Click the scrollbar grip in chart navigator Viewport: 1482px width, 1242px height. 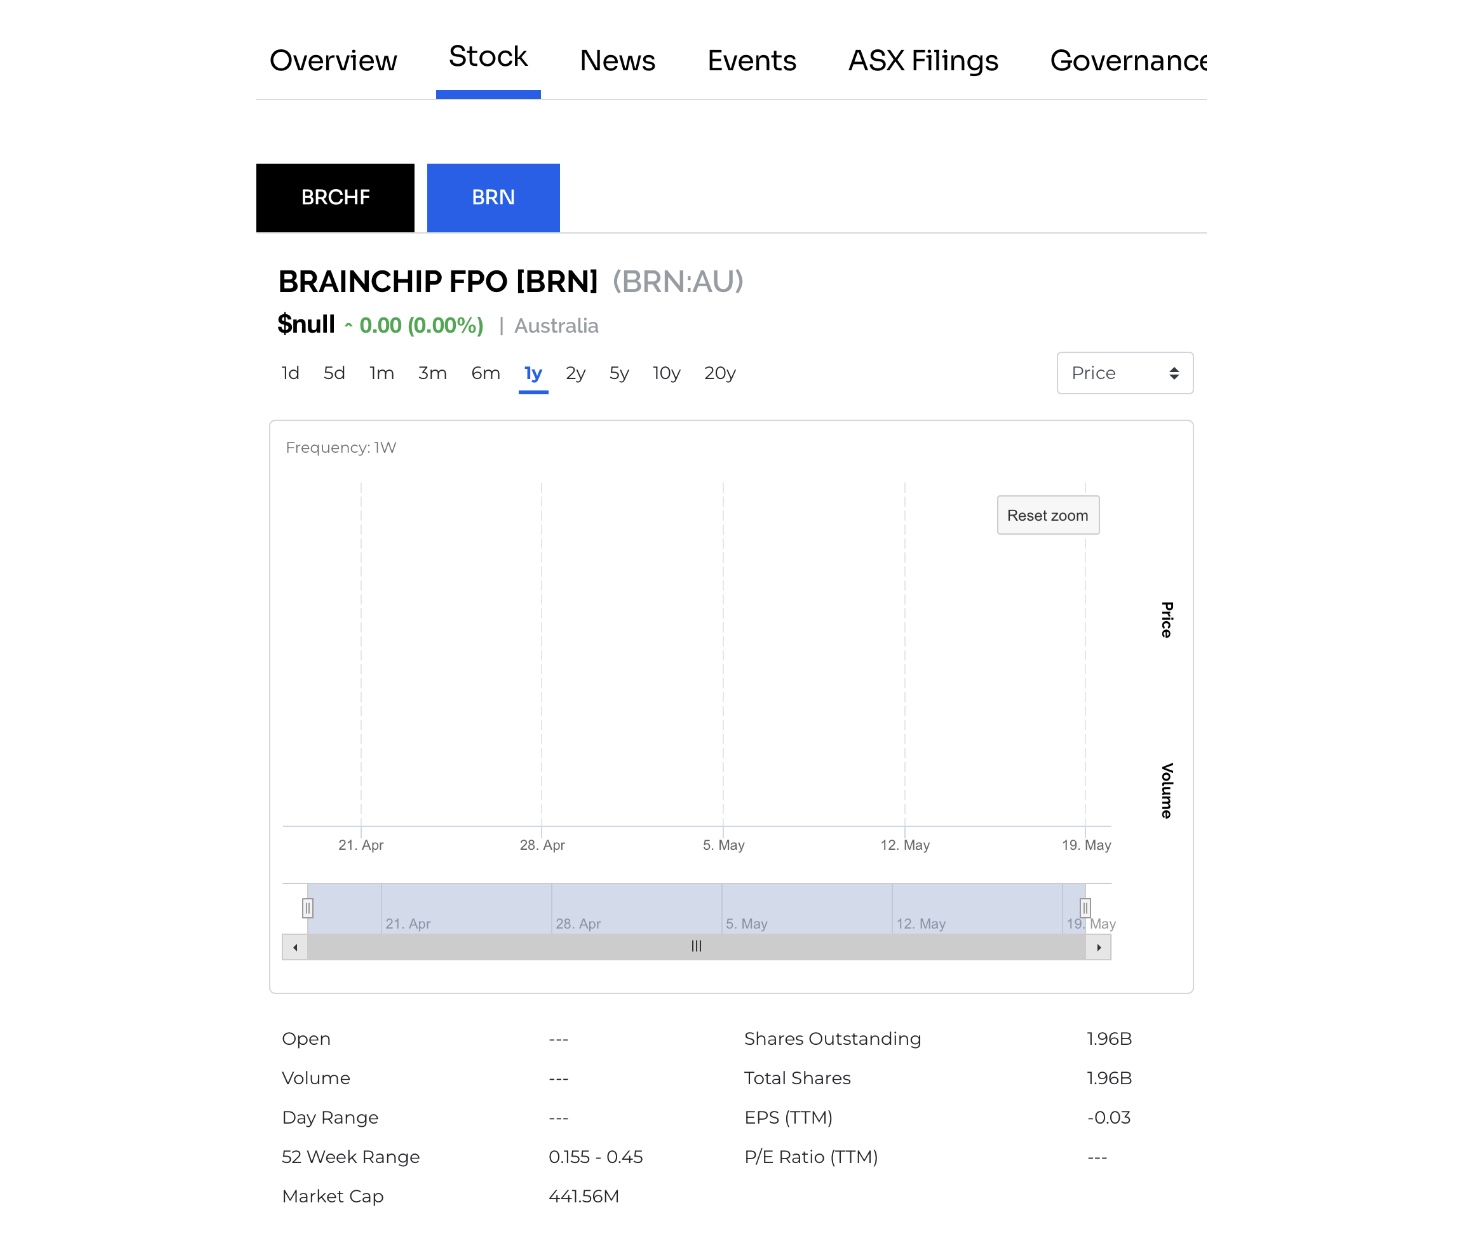pos(696,947)
